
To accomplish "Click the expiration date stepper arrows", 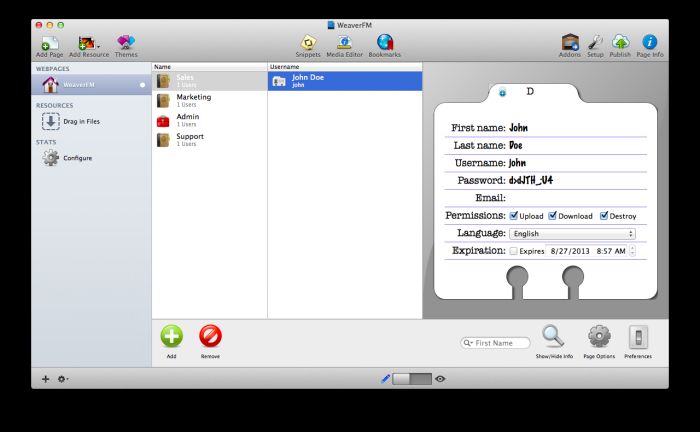I will pyautogui.click(x=632, y=251).
